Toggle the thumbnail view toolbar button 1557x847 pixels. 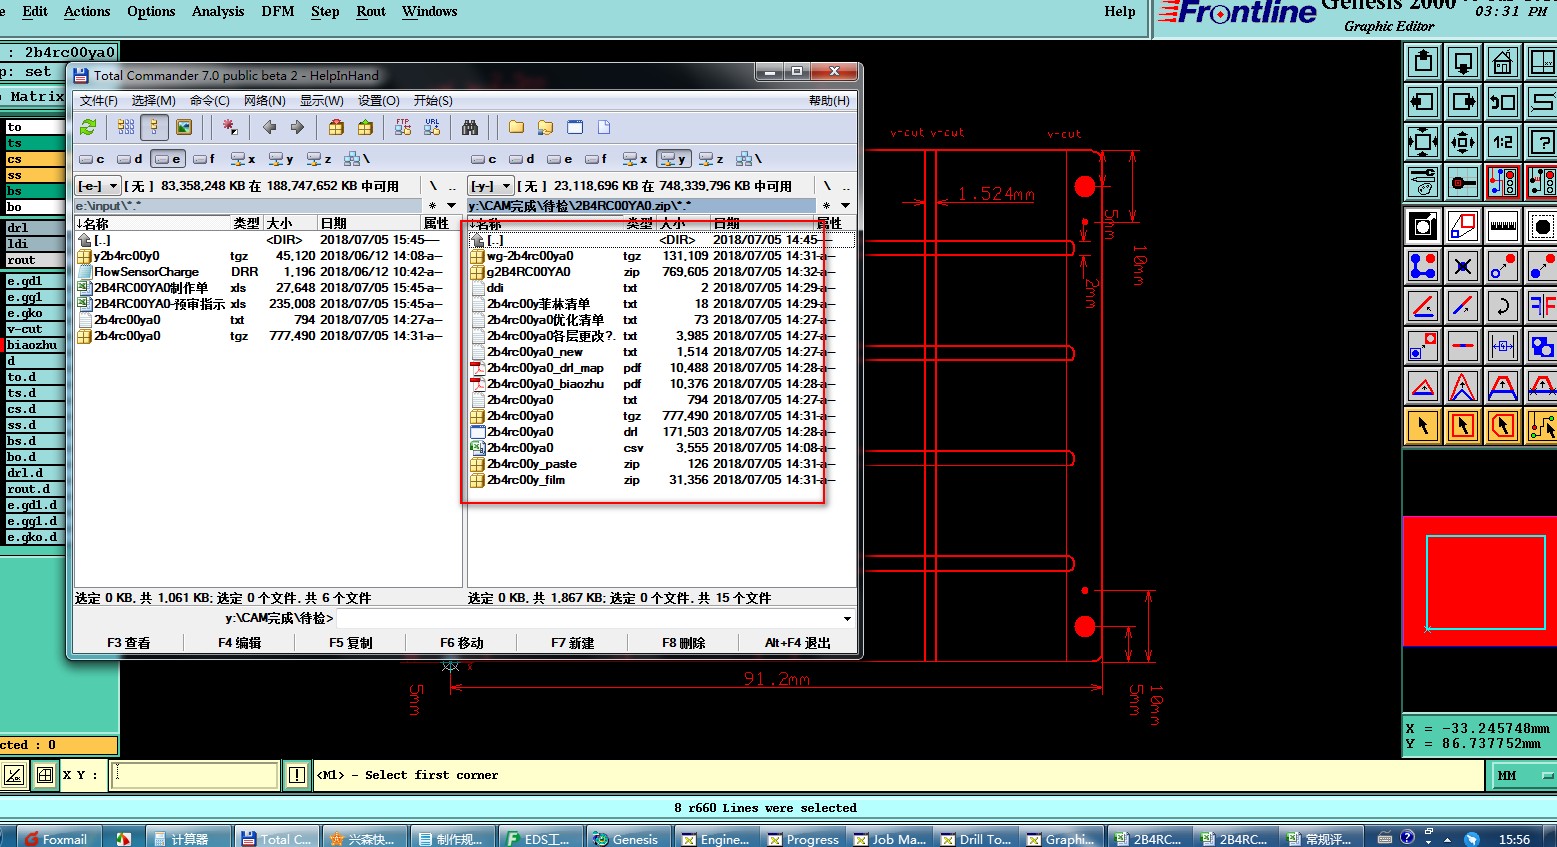(184, 127)
